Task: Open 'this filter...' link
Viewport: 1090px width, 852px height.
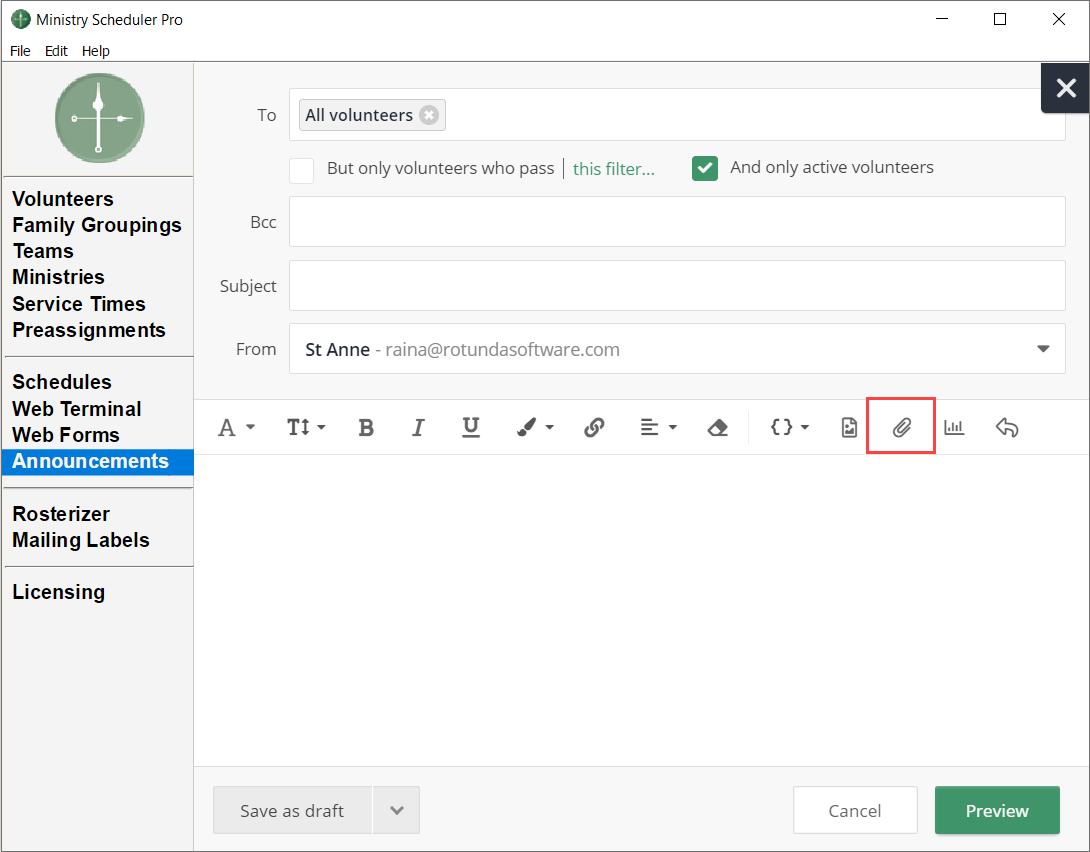Action: [613, 169]
